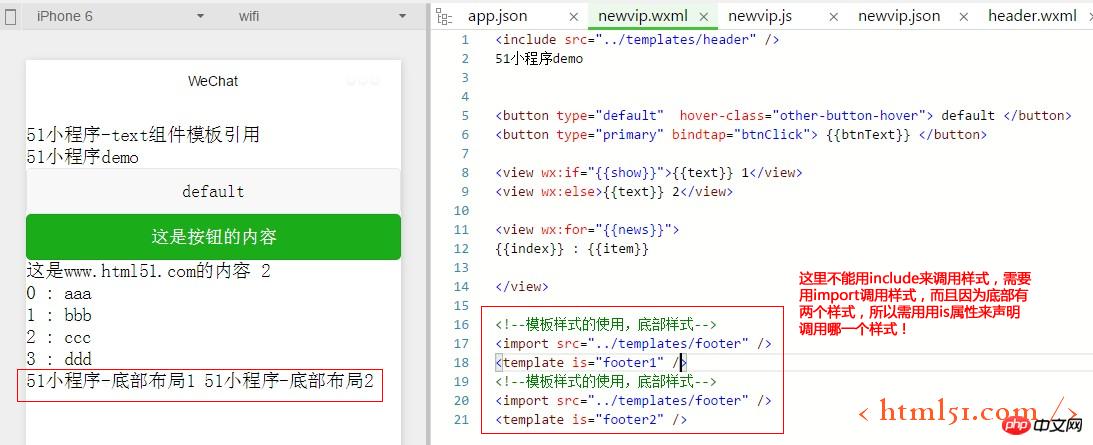Image resolution: width=1093 pixels, height=445 pixels.
Task: Close the newvip.json tab
Action: tap(963, 16)
